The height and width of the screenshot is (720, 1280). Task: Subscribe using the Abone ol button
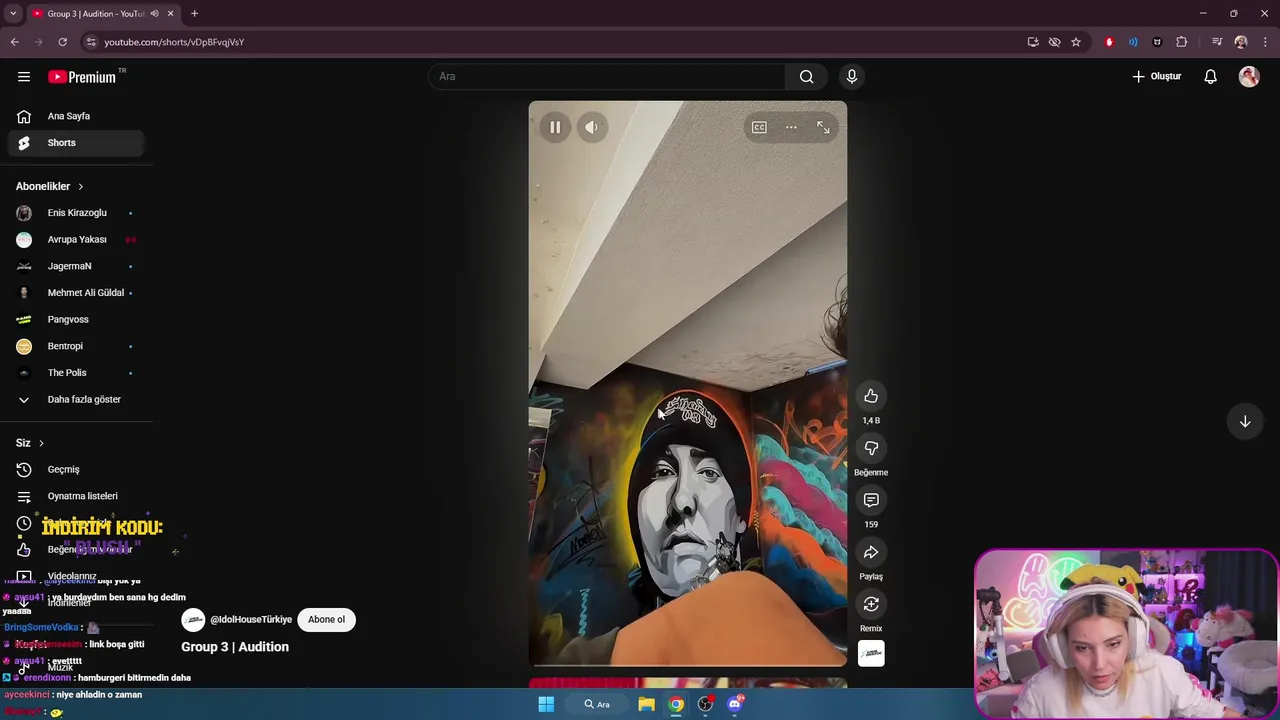pos(326,620)
